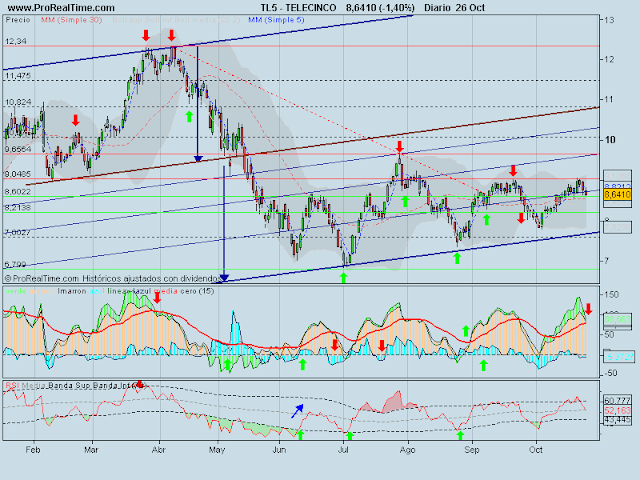Viewport: 640px width, 480px height.
Task: Click the 43,445 RSI lower band value
Action: [618, 419]
